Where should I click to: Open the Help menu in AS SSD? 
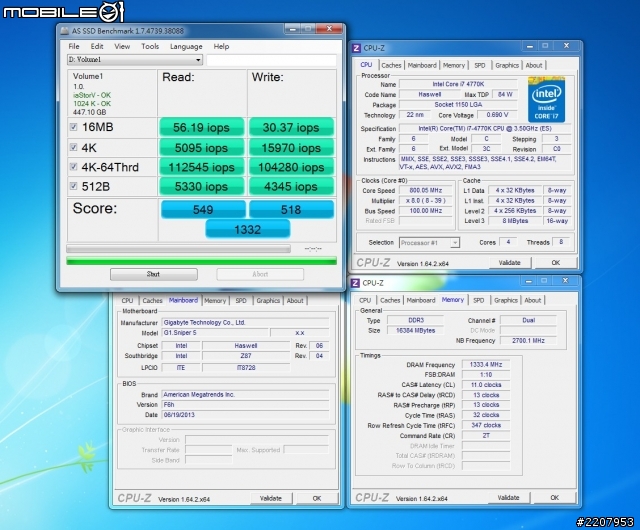[x=221, y=46]
